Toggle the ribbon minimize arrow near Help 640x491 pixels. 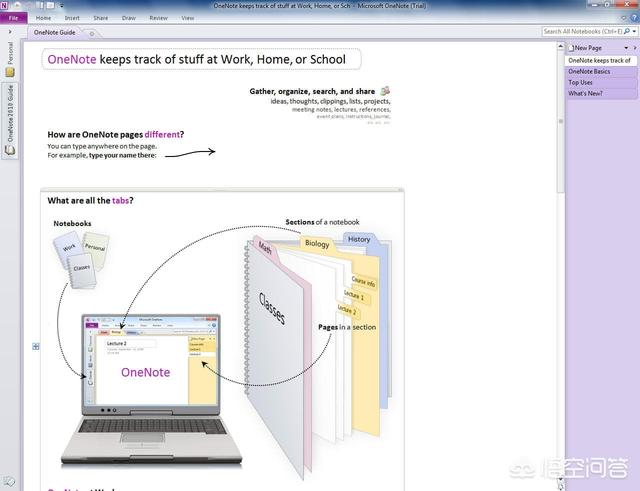coord(624,18)
